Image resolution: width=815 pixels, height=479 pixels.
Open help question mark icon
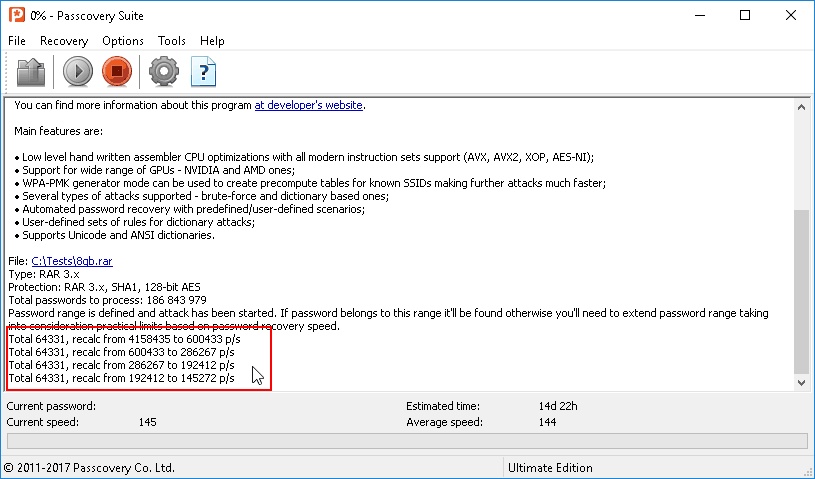click(203, 71)
